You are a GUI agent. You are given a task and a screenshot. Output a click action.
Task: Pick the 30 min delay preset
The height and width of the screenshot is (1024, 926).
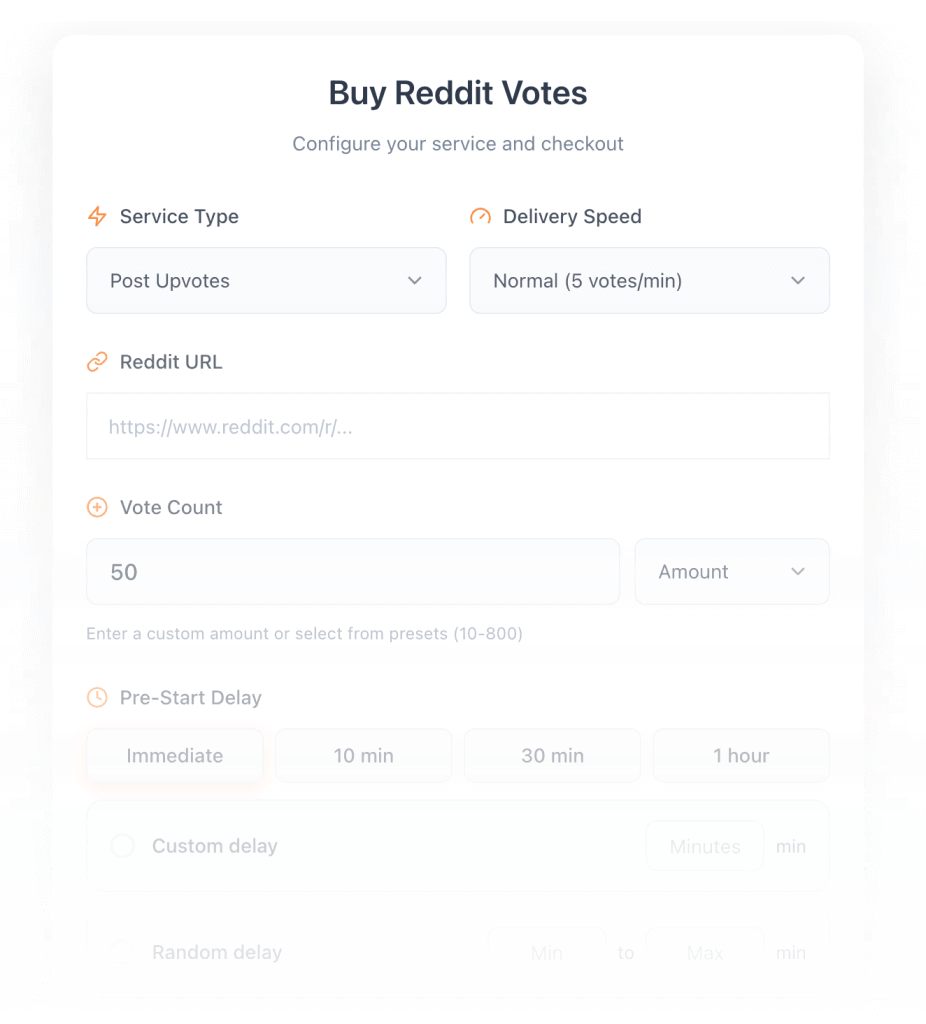tap(552, 756)
